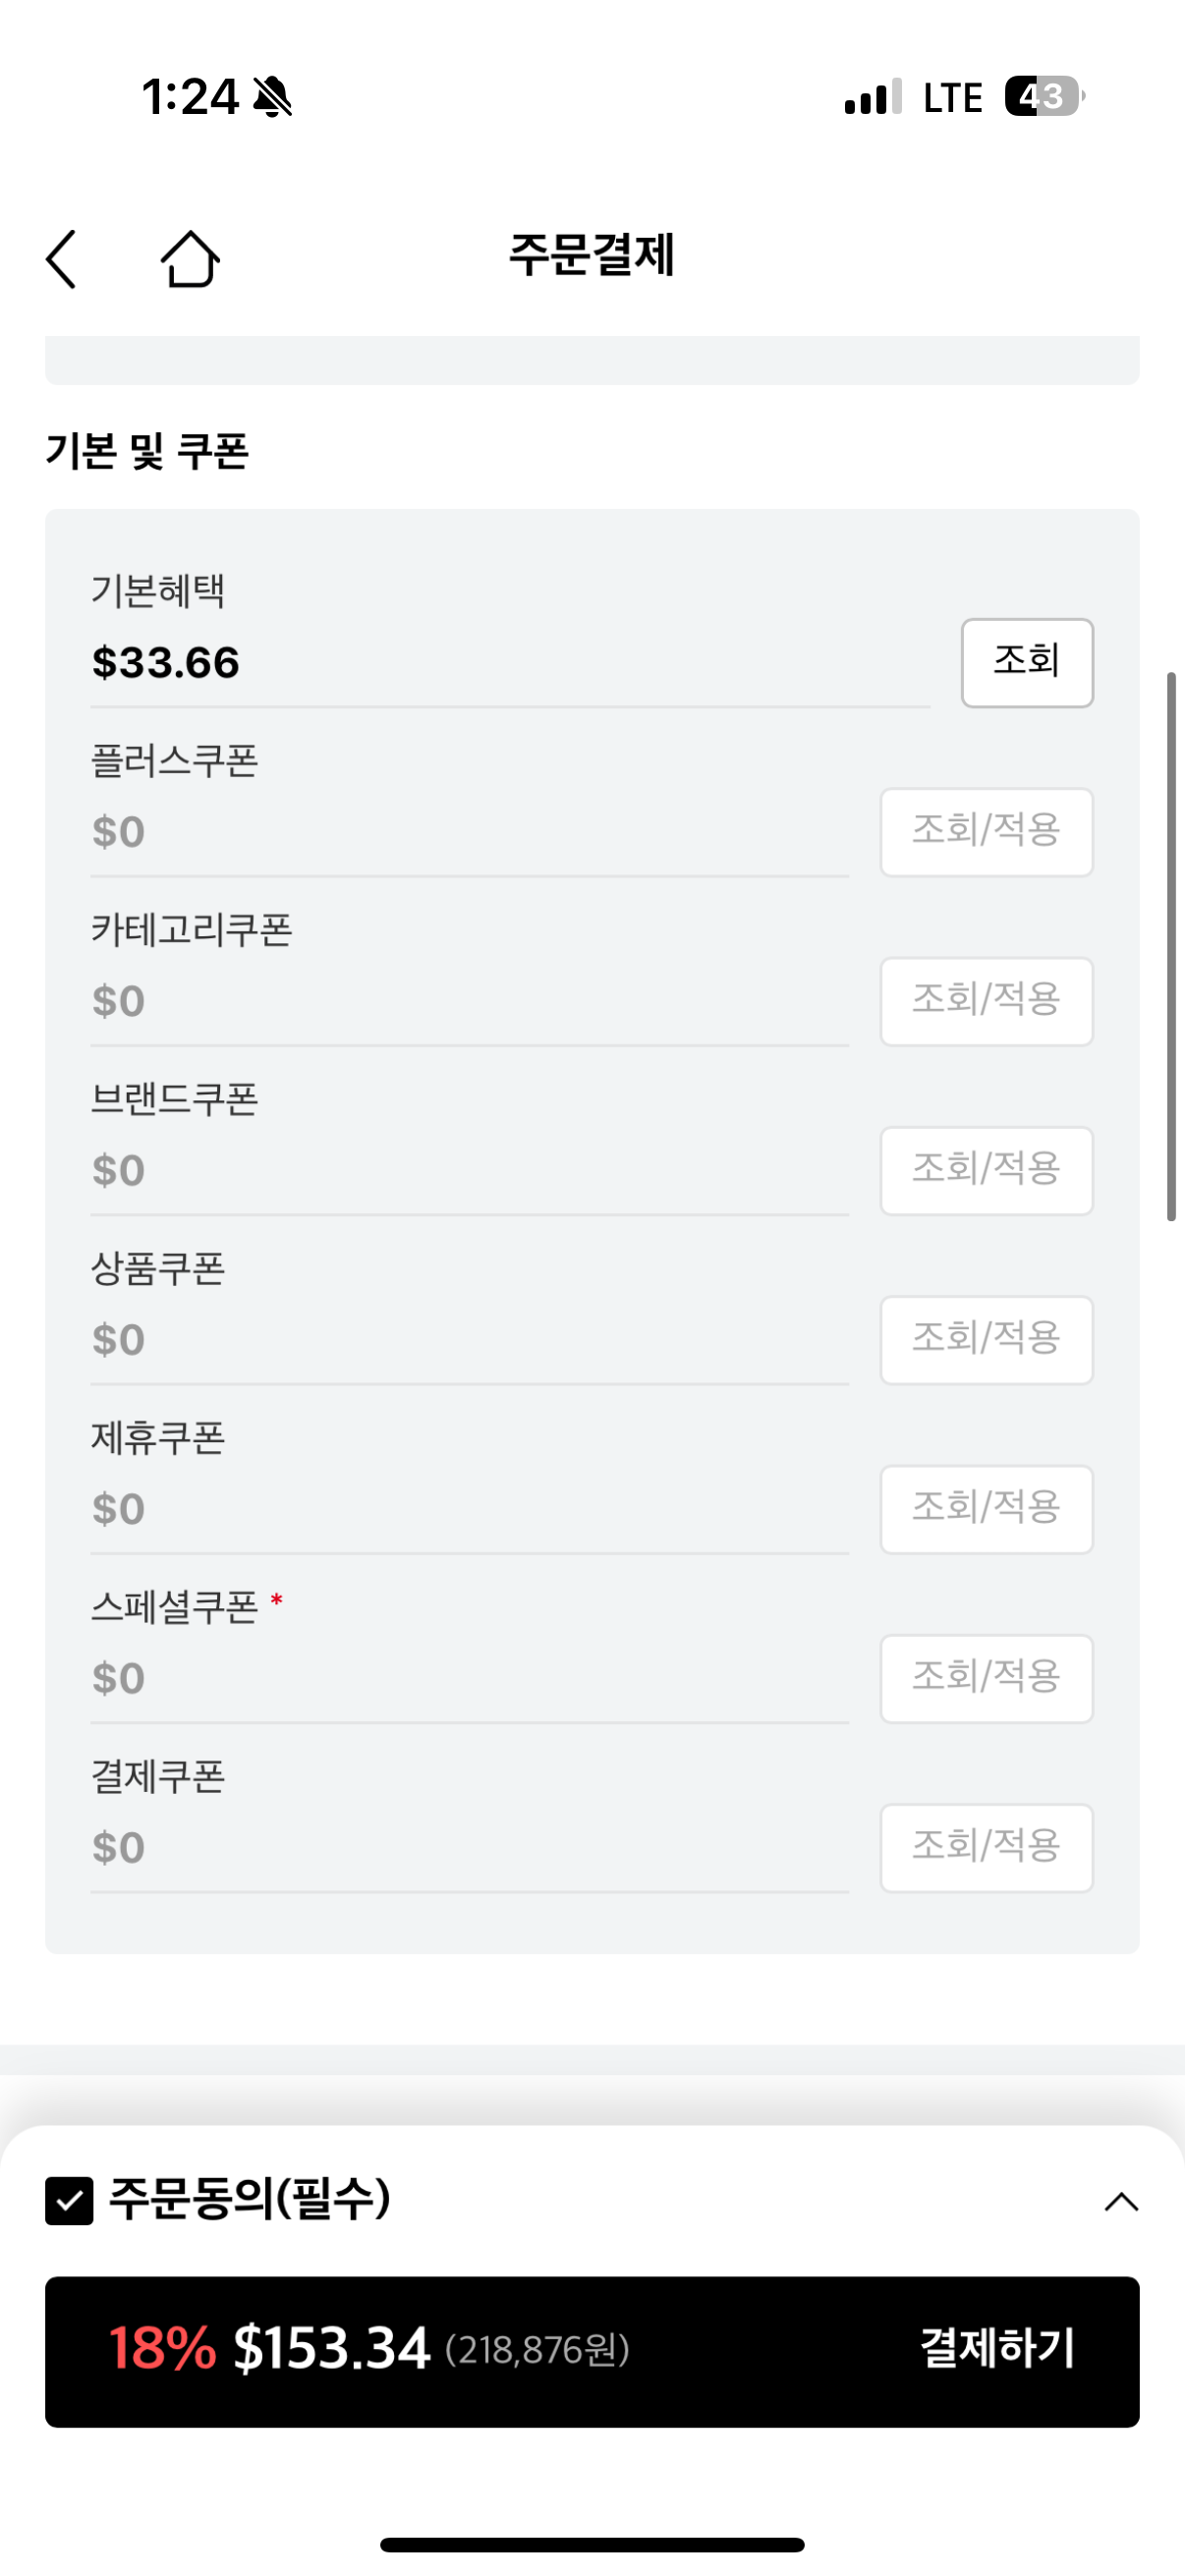Tap 조회/적용 for 브랜드쿠폰
The height and width of the screenshot is (2576, 1185).
click(x=986, y=1170)
